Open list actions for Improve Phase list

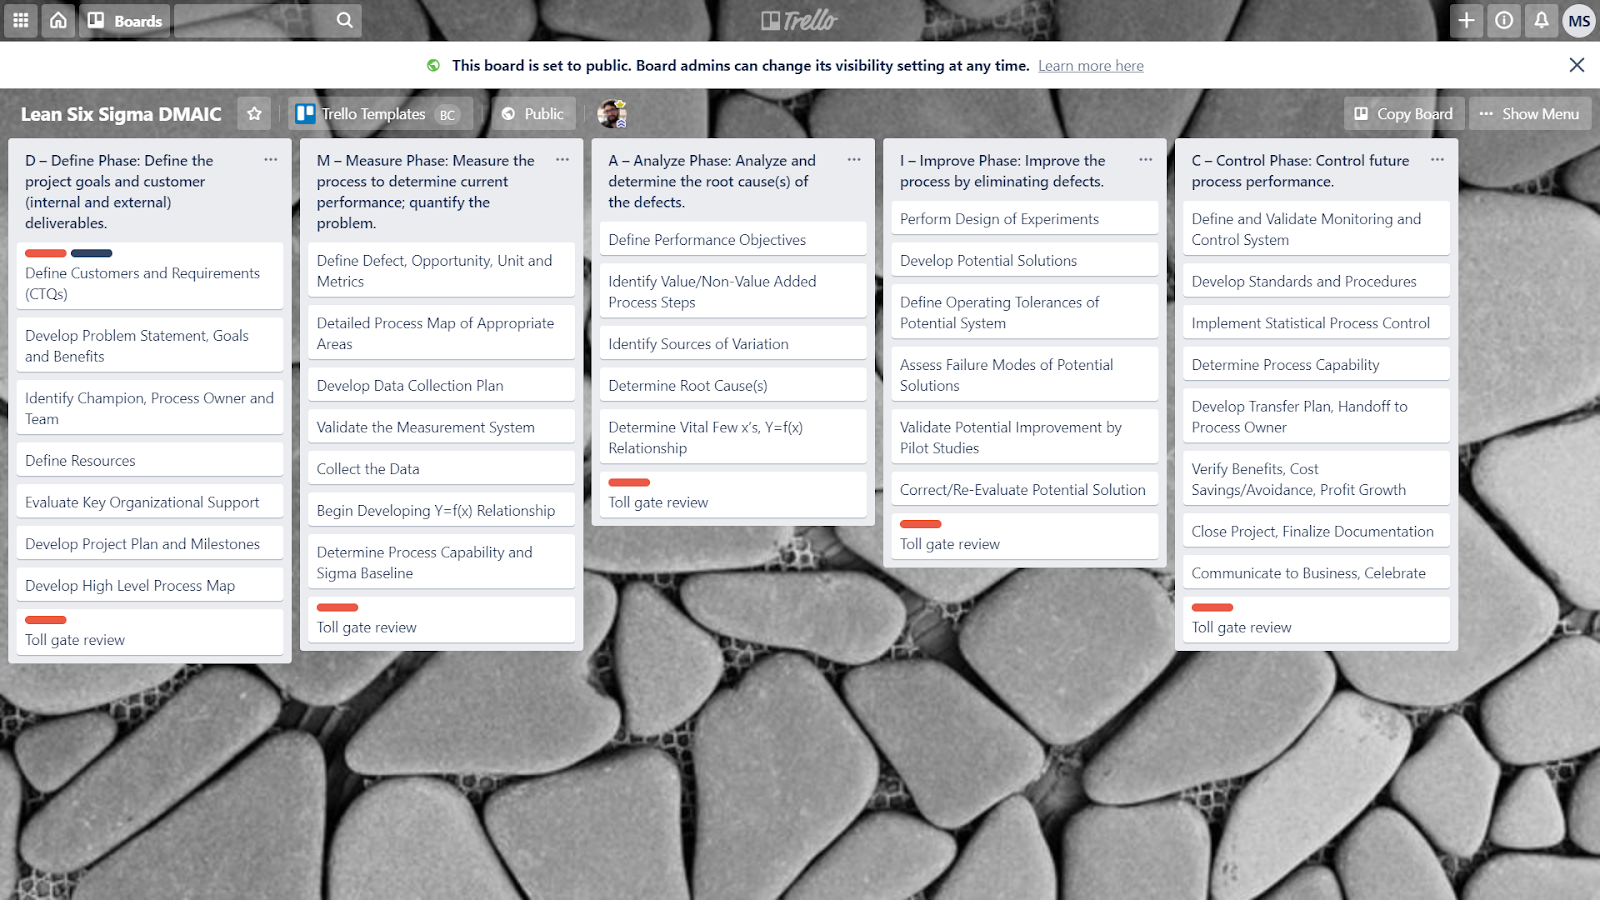(x=1146, y=160)
